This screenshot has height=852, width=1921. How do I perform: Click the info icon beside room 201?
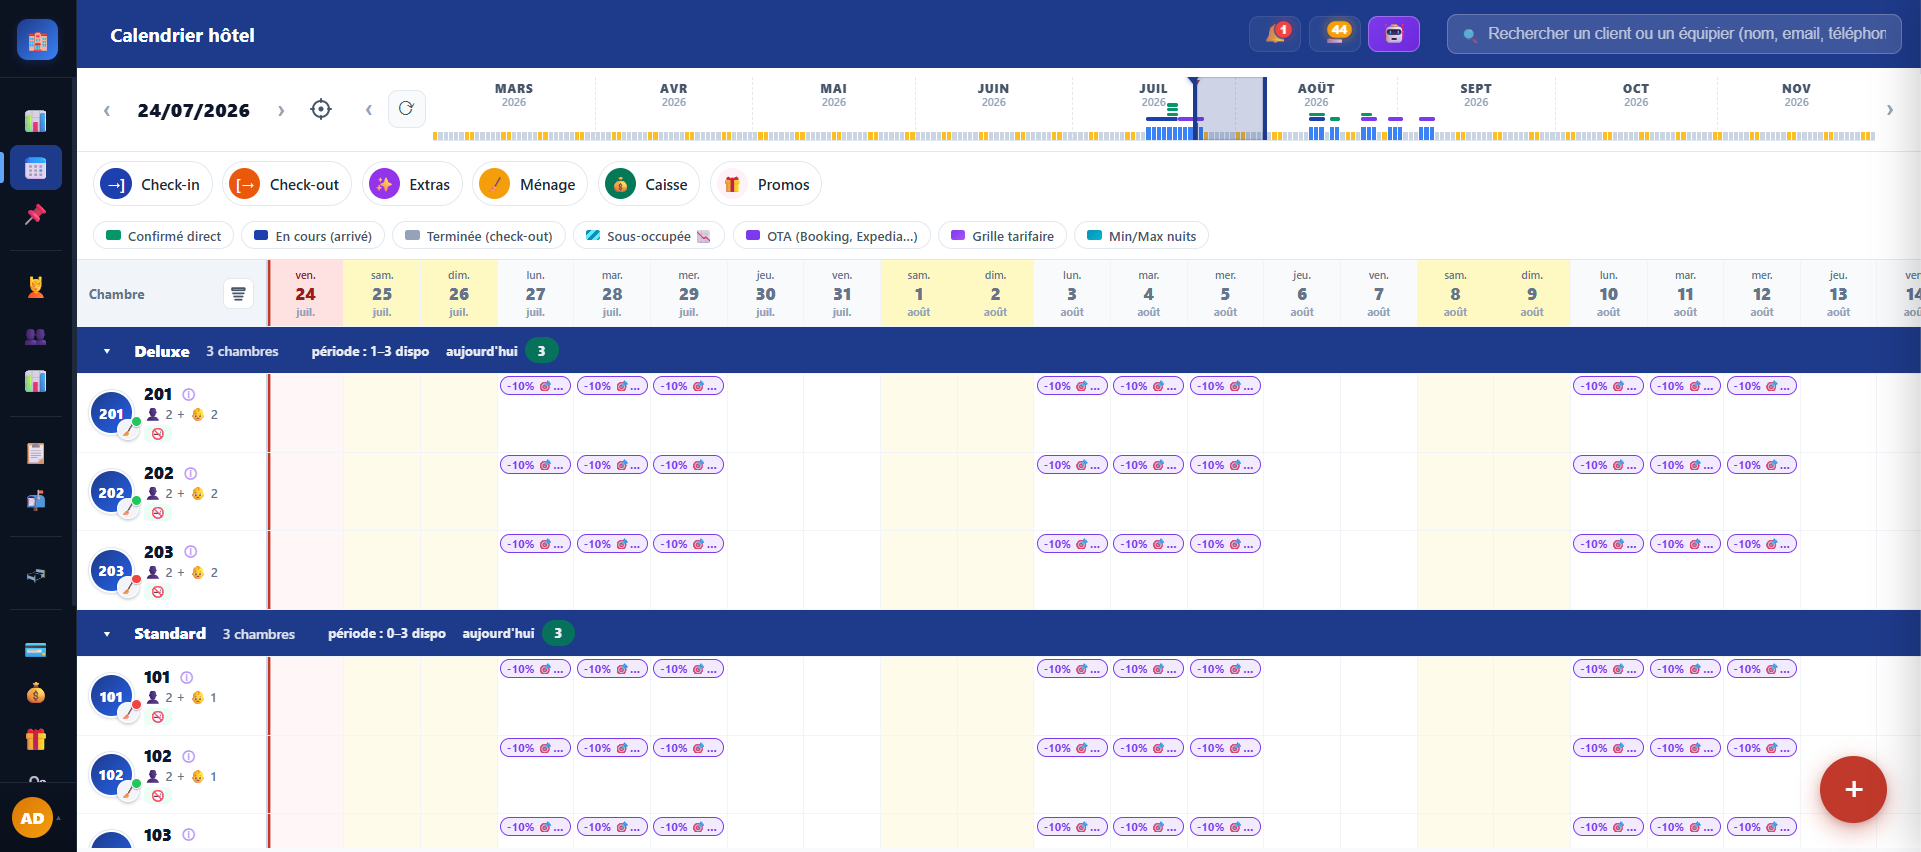click(x=189, y=395)
